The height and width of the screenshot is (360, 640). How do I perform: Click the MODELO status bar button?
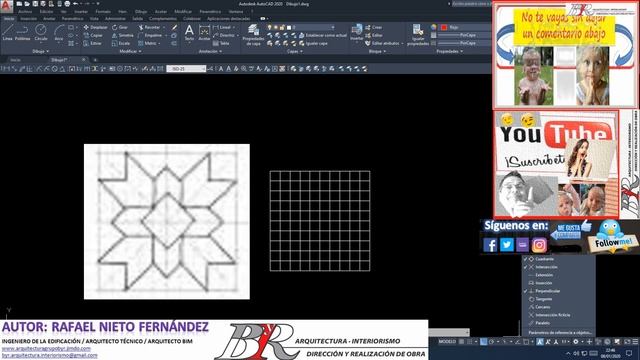pos(447,342)
